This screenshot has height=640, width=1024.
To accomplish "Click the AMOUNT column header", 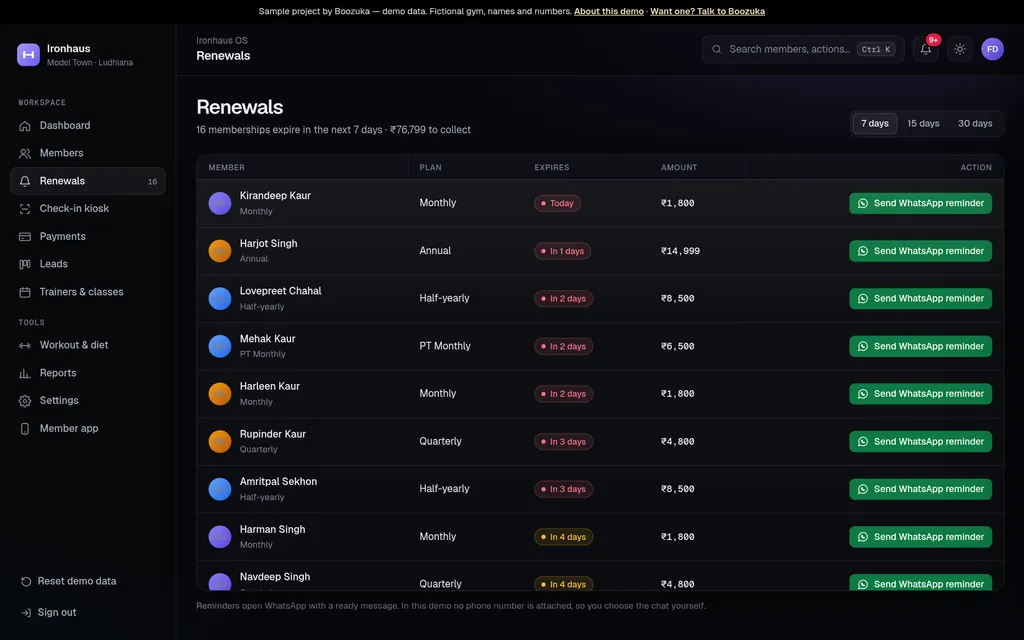I will [679, 168].
